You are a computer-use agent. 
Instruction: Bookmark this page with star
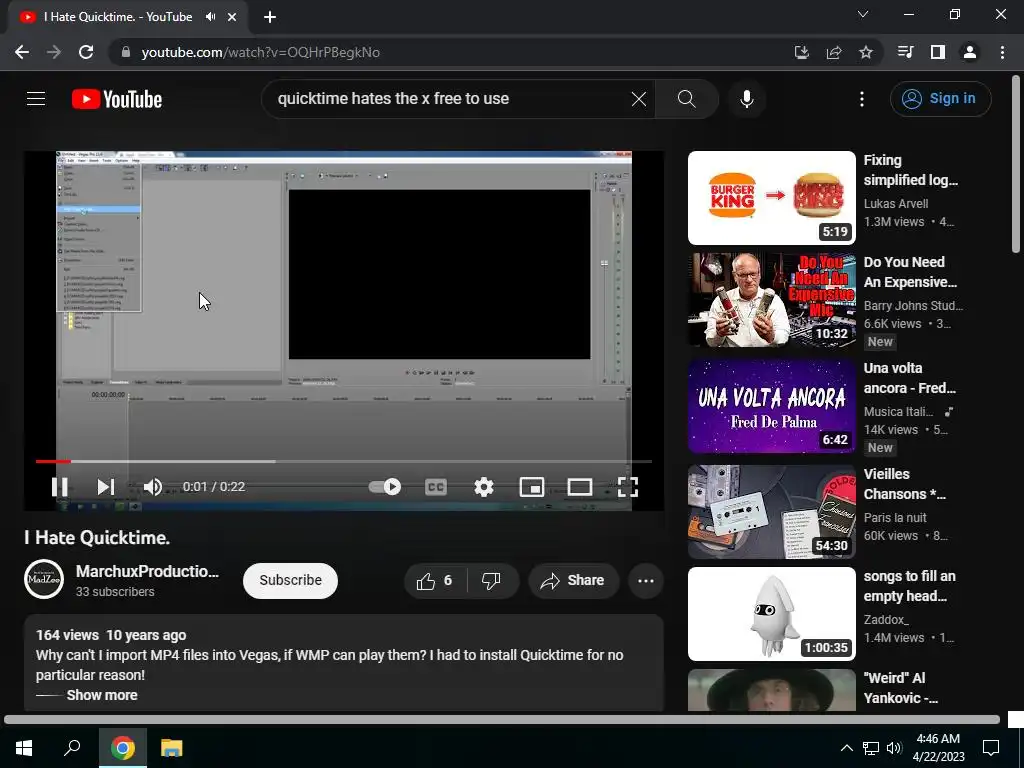tap(865, 52)
